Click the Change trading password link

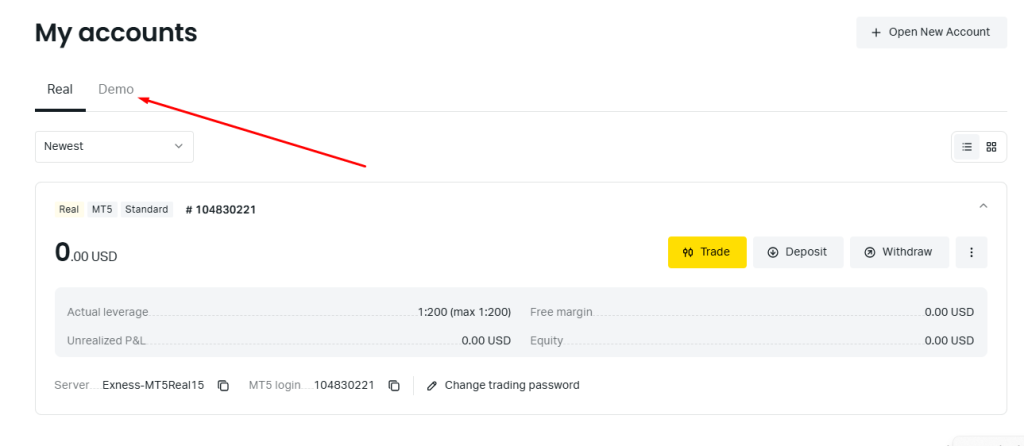(x=511, y=385)
